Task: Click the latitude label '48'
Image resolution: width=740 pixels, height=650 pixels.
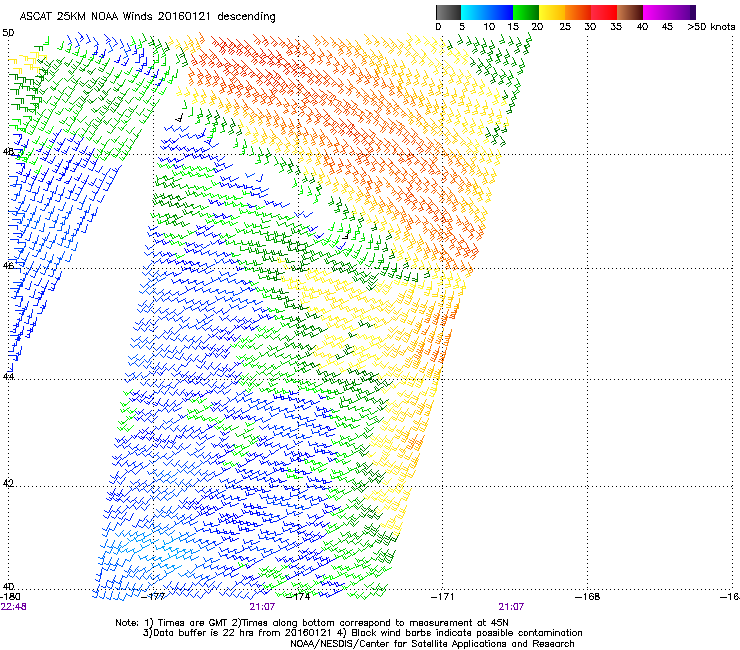Action: (8, 152)
